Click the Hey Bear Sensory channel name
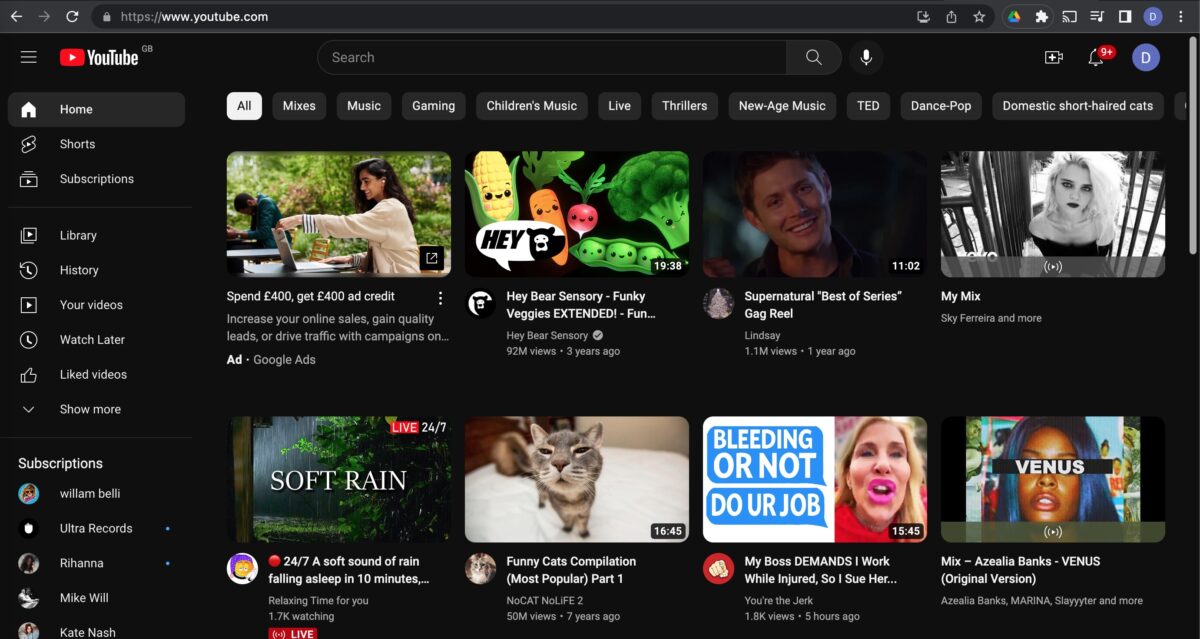The width and height of the screenshot is (1200, 639). pyautogui.click(x=547, y=336)
